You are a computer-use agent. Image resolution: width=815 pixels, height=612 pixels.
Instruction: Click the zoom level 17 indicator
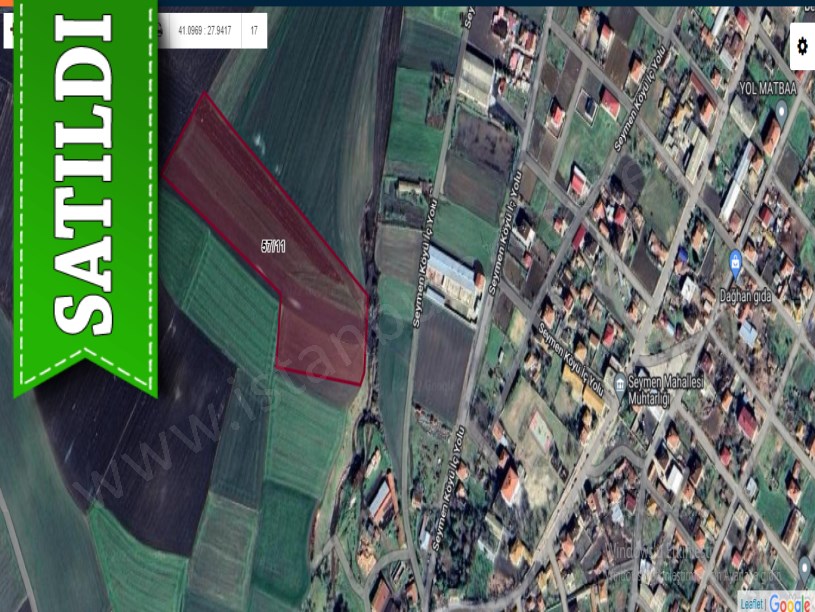[254, 31]
